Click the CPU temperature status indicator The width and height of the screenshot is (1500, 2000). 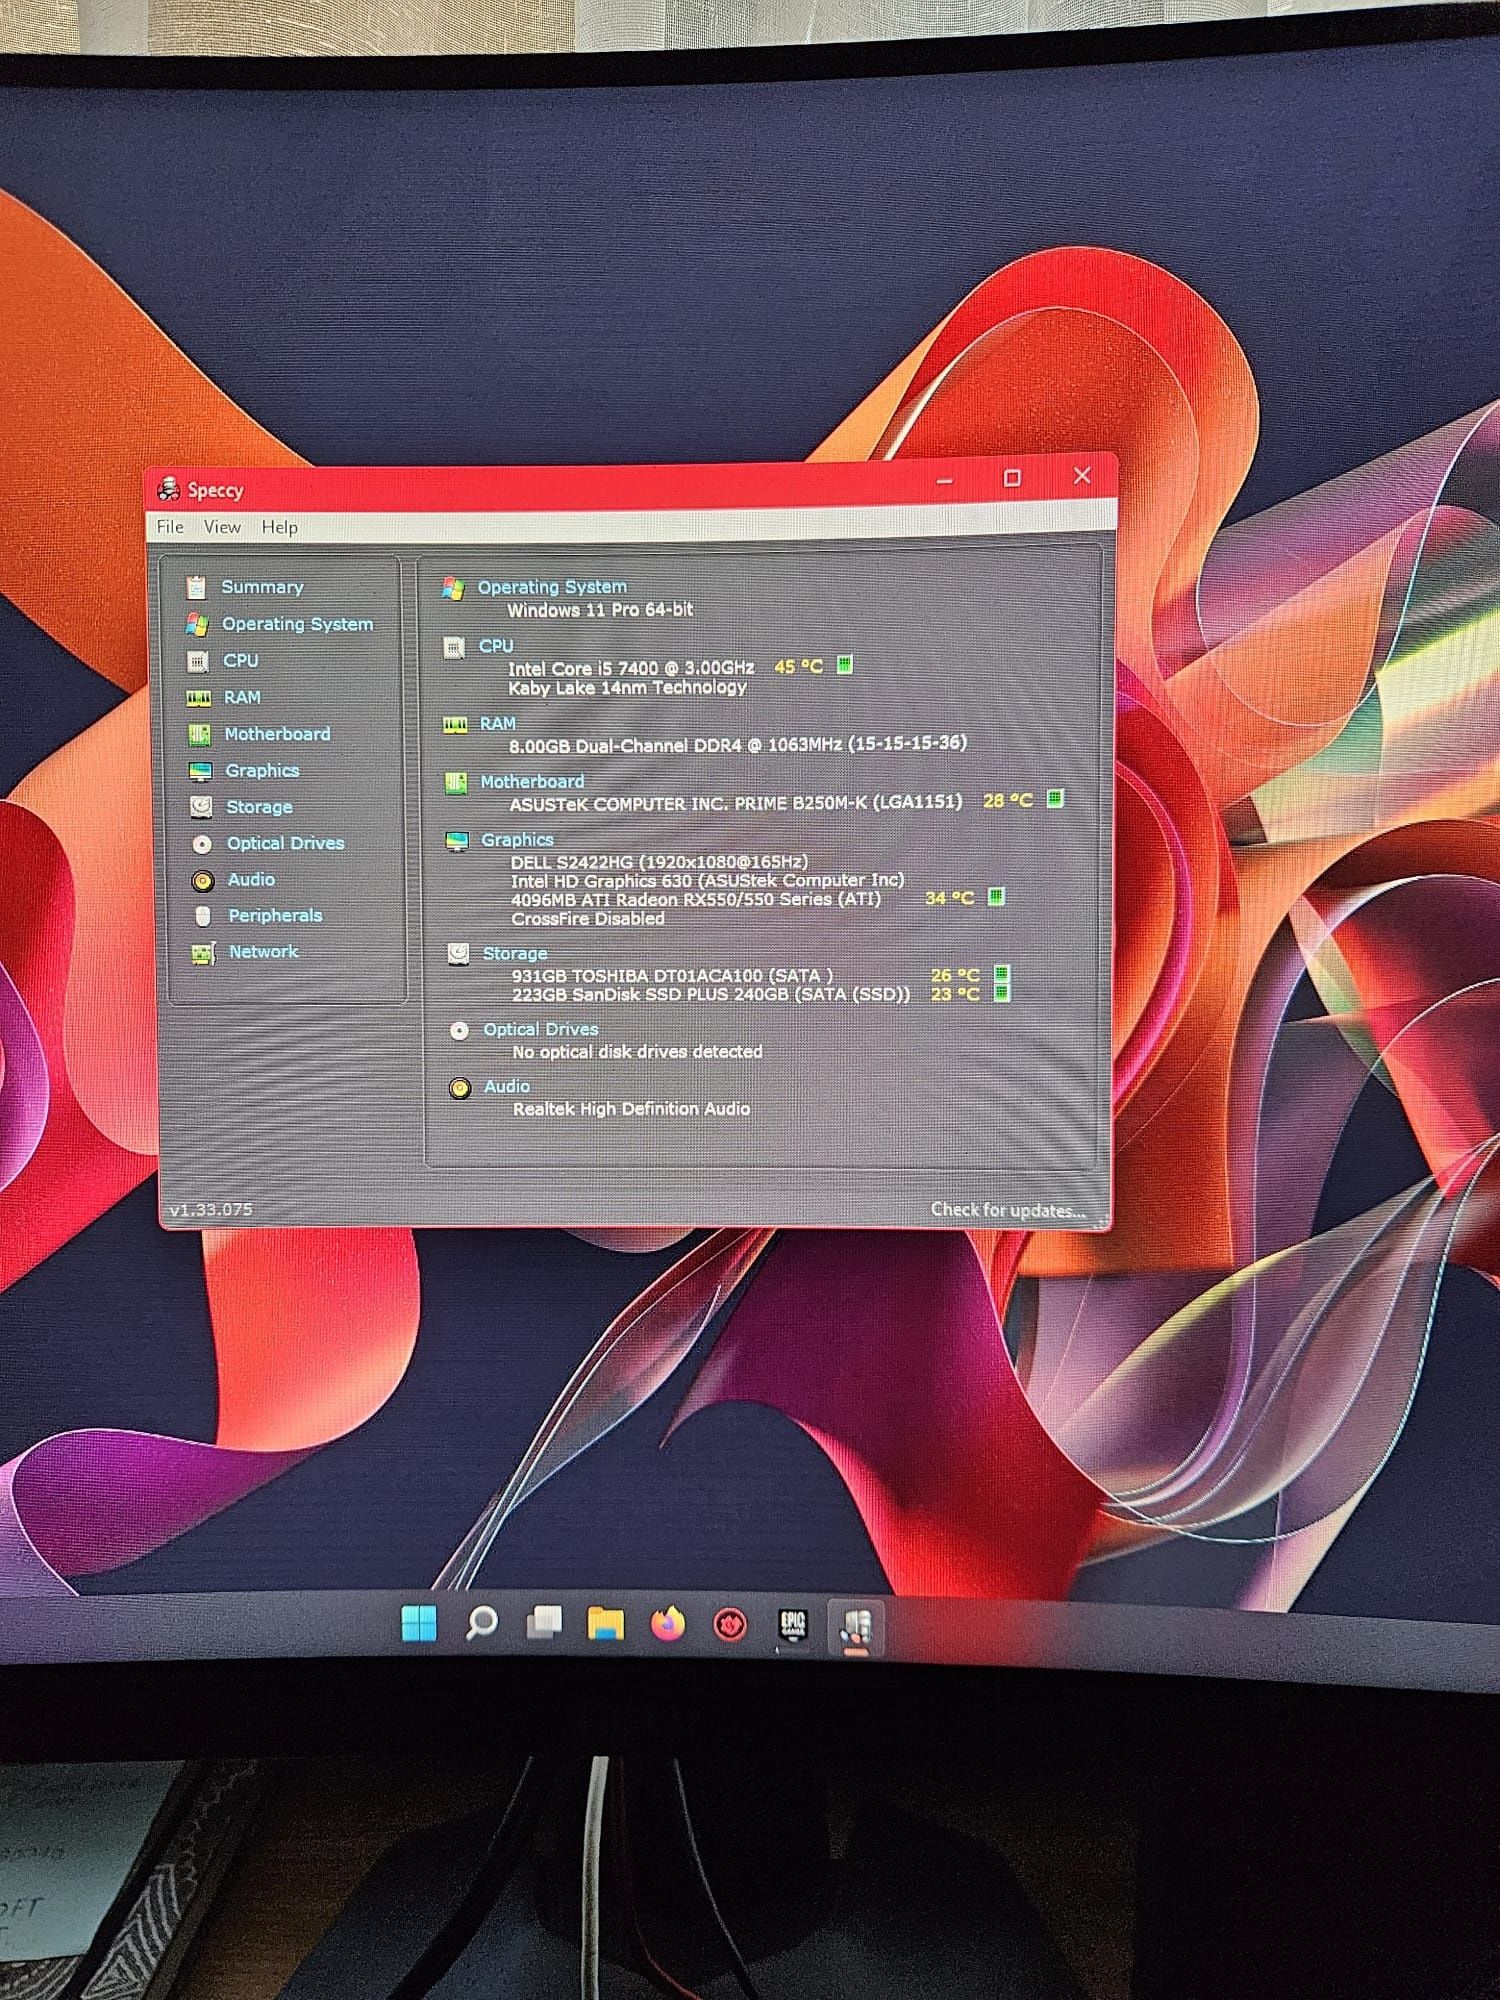click(844, 665)
